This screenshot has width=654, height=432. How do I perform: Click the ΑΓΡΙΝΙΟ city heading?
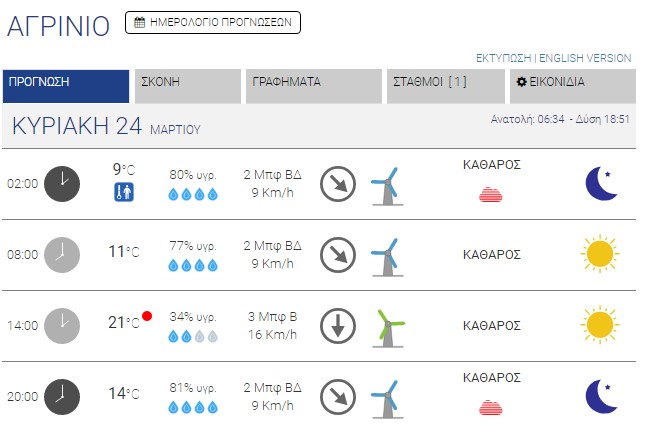click(58, 26)
